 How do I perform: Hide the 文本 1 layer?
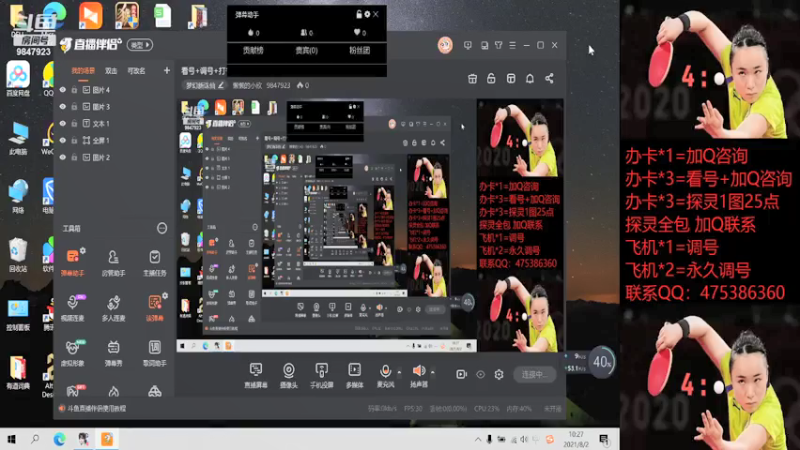(x=63, y=123)
